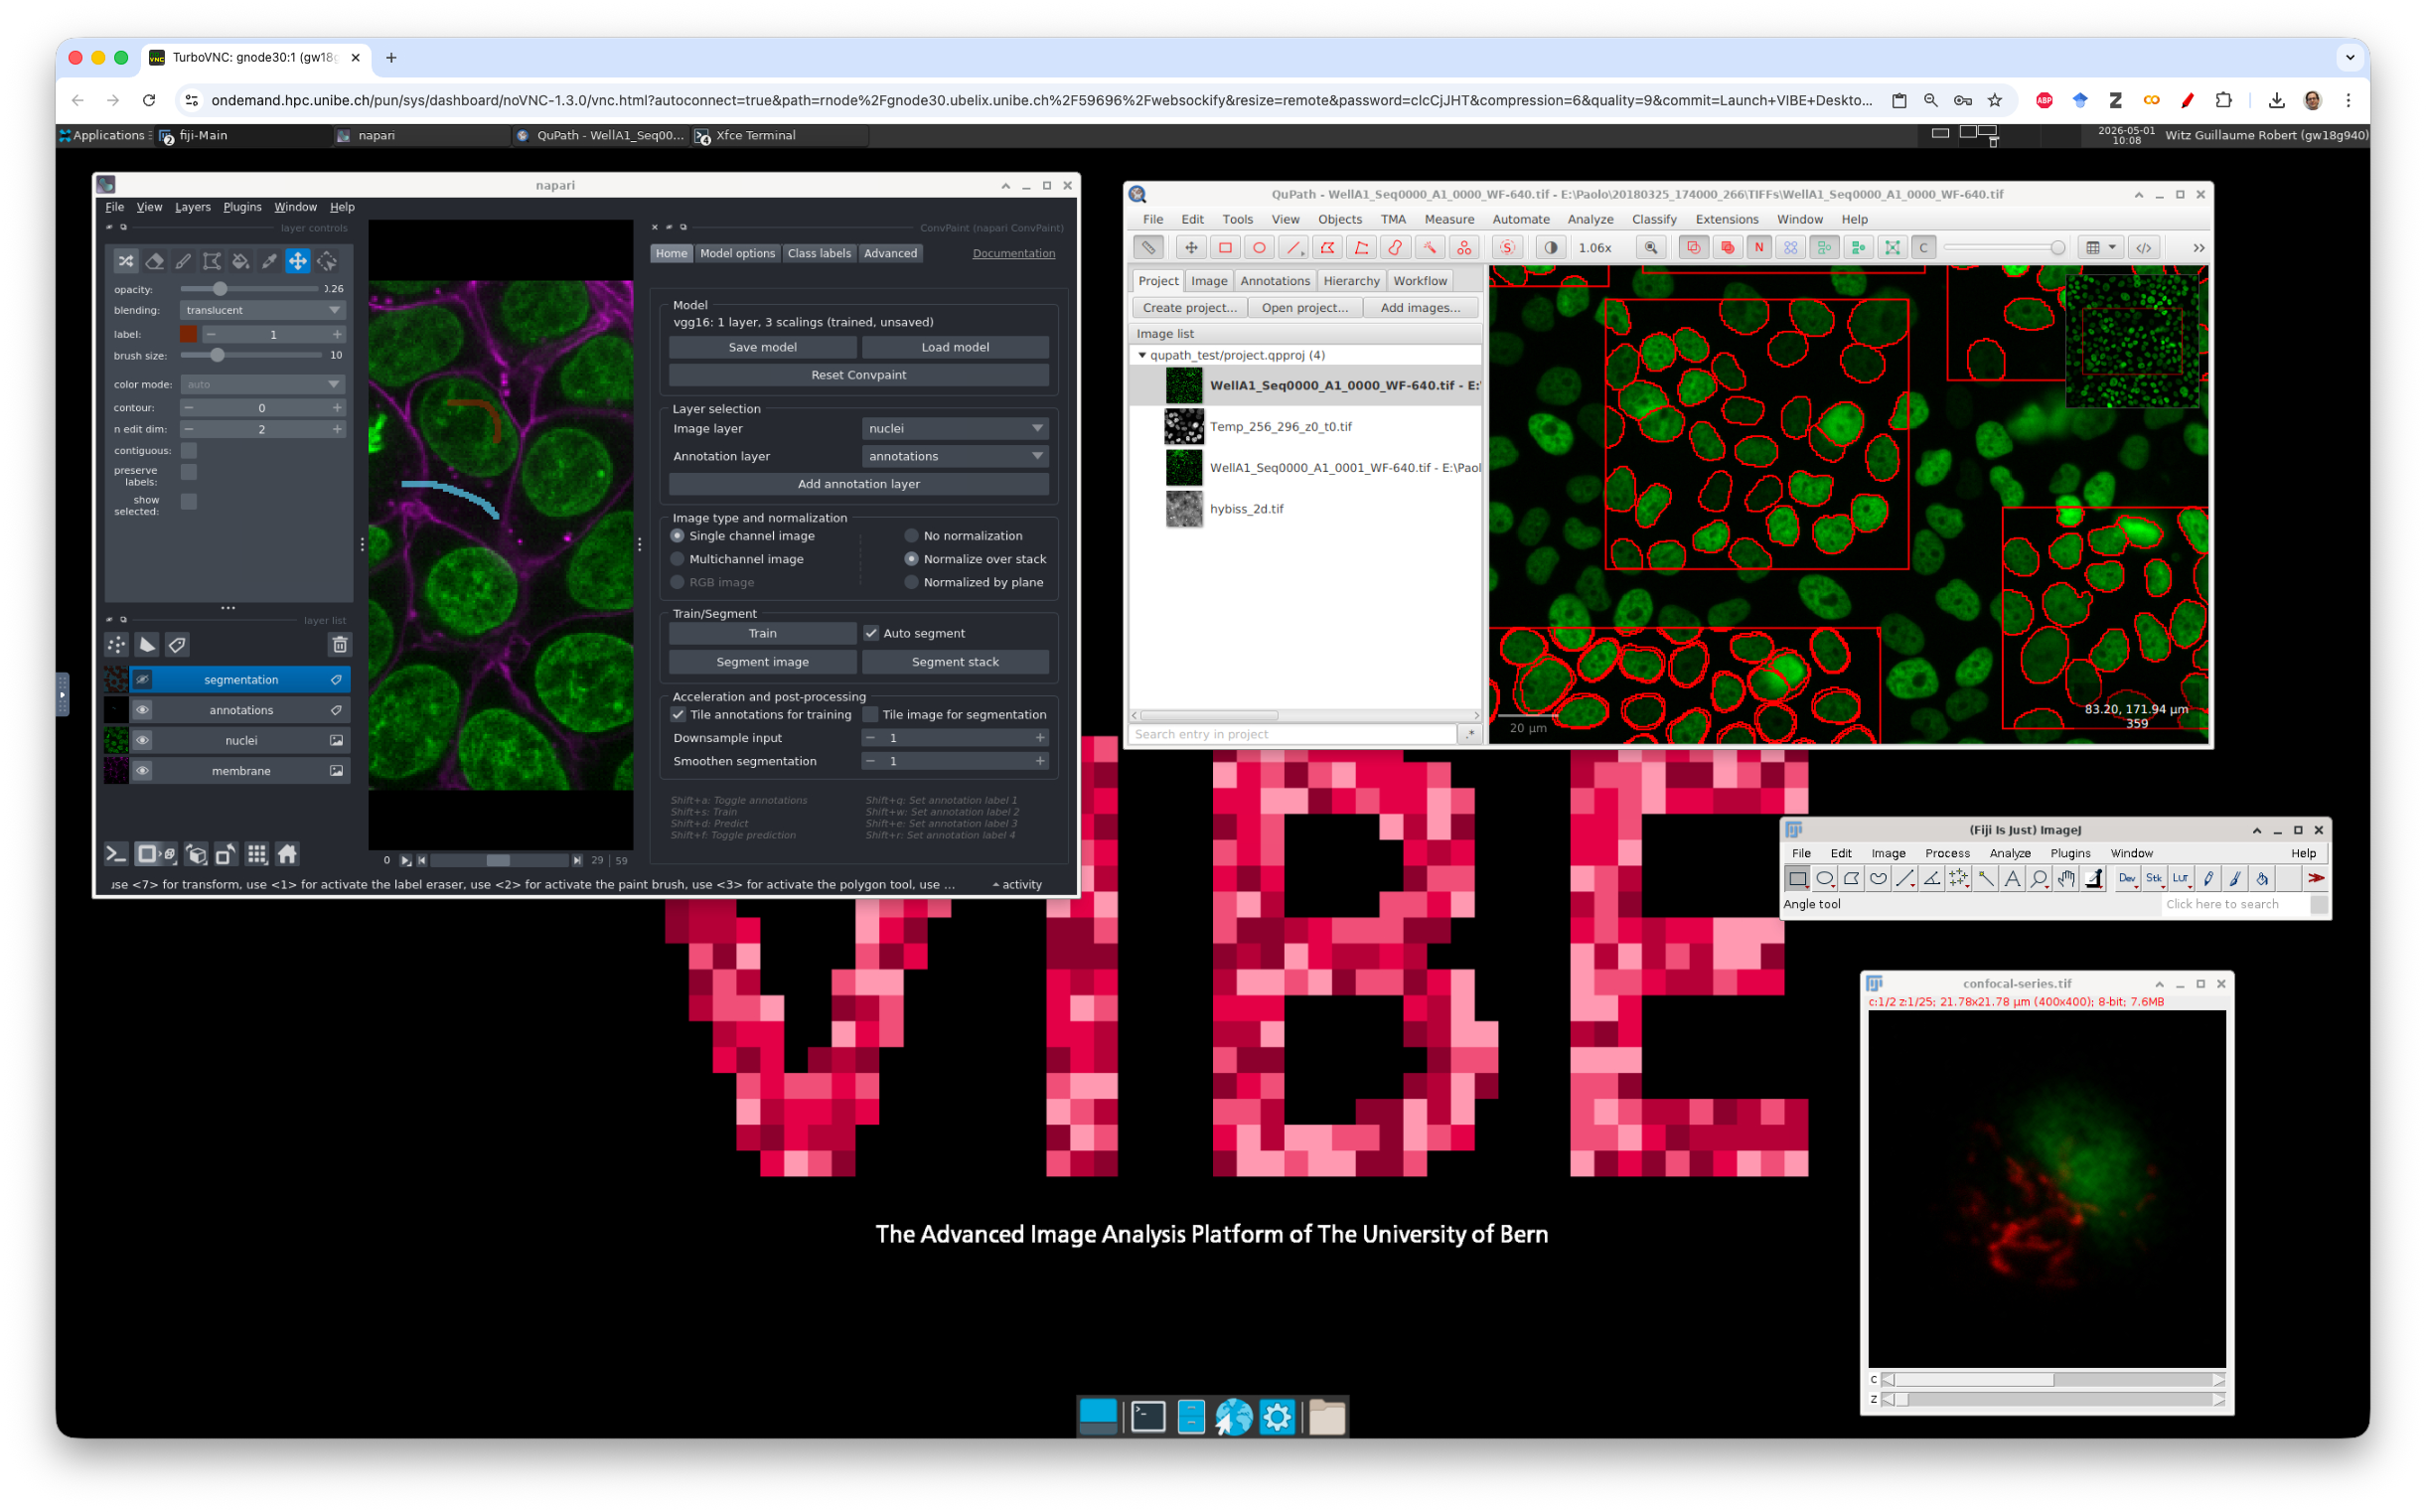Choose the napari polygon drawing tool

(x=212, y=261)
